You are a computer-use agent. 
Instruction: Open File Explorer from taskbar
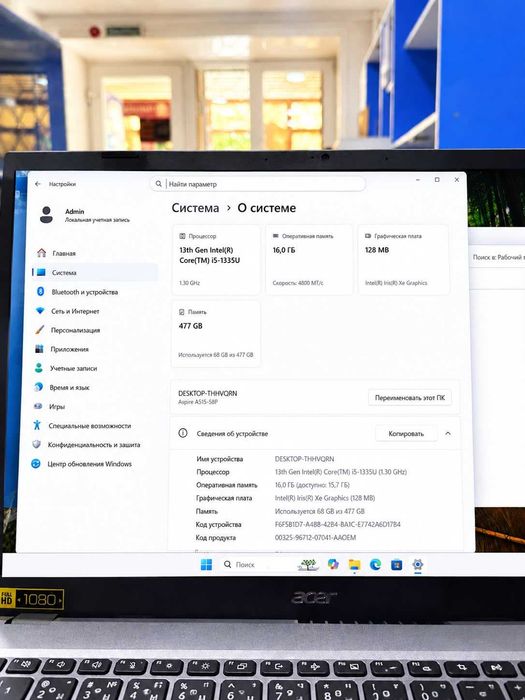(x=354, y=565)
